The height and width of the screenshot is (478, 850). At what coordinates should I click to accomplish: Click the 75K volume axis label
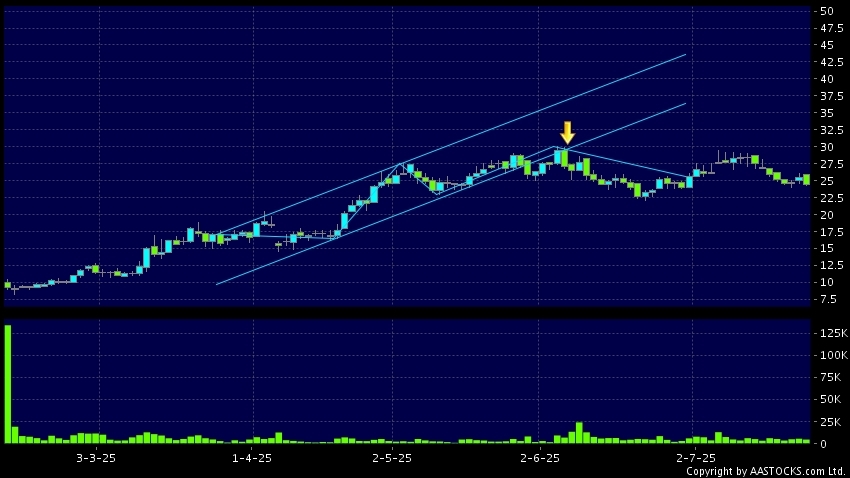[x=830, y=377]
